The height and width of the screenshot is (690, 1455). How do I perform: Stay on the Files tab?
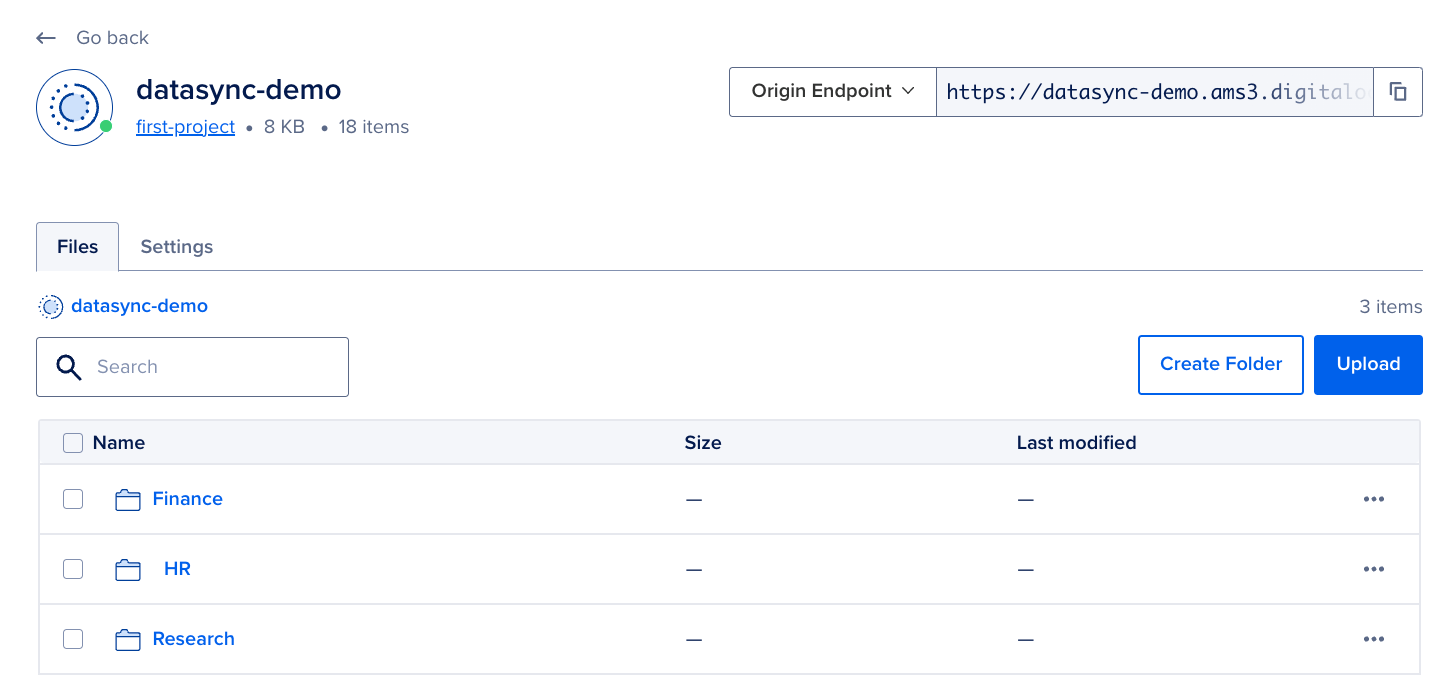tap(77, 246)
